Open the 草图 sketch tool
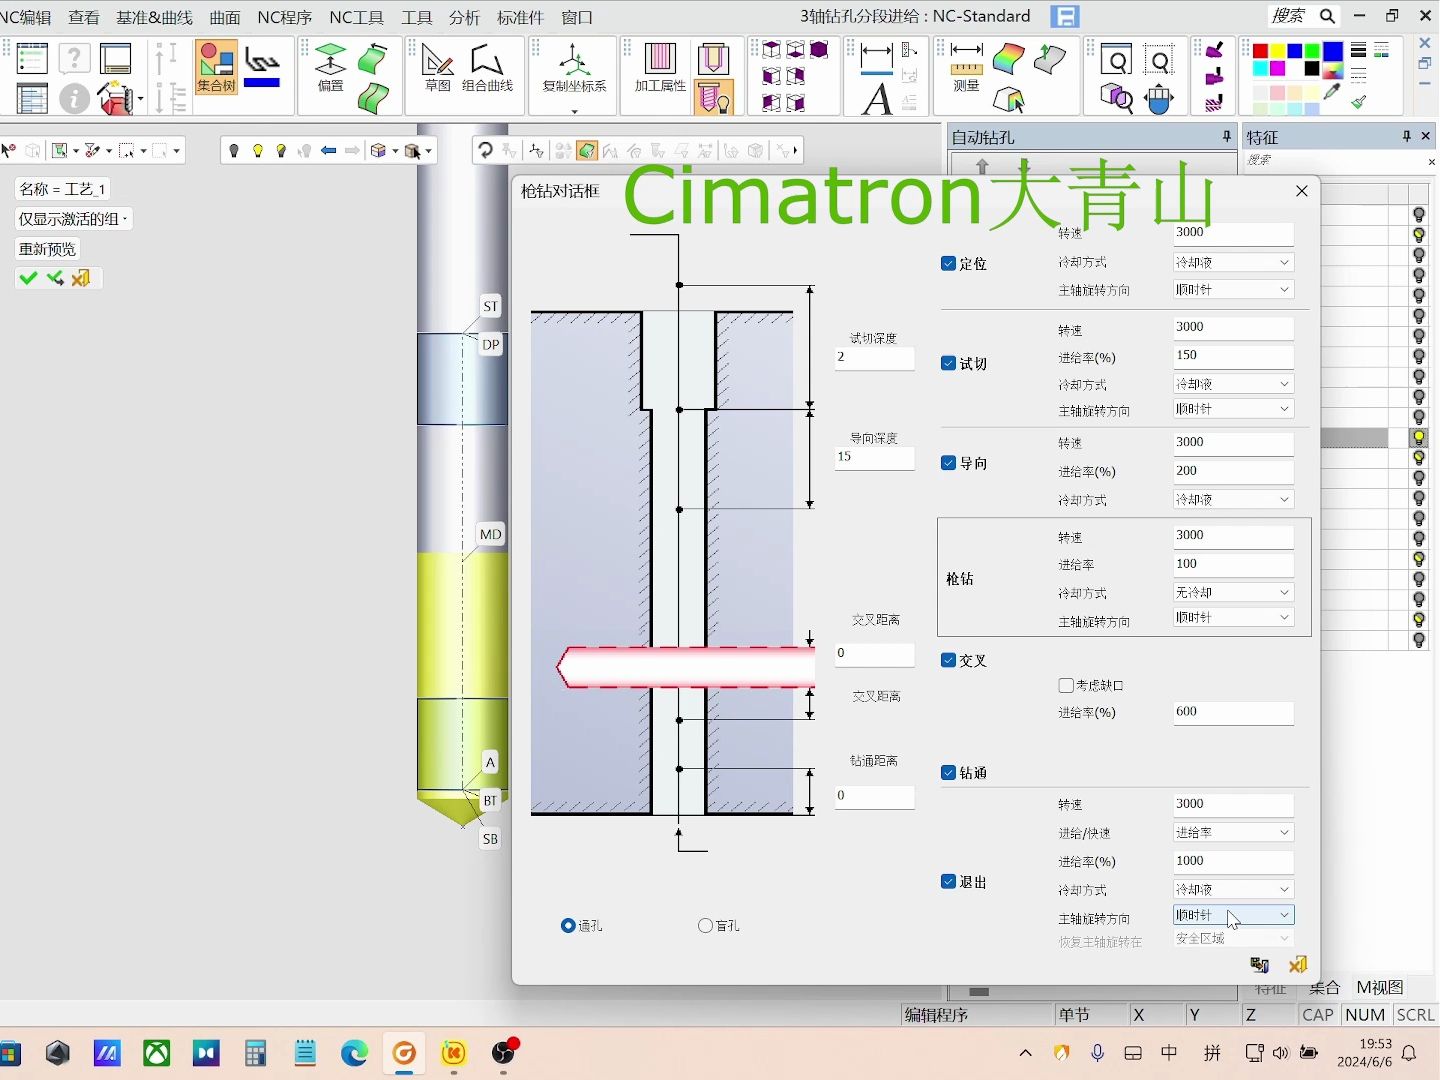Image resolution: width=1440 pixels, height=1080 pixels. point(437,67)
